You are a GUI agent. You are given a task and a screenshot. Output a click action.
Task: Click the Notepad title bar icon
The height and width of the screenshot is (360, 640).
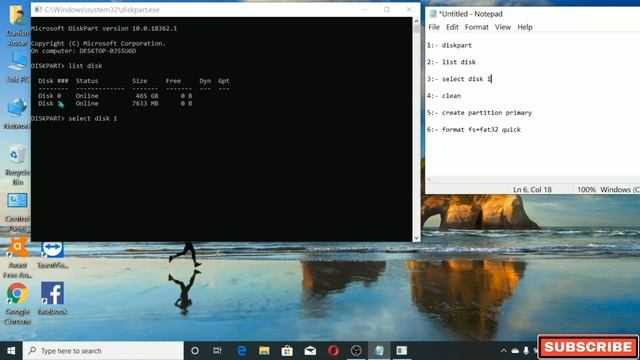[433, 14]
